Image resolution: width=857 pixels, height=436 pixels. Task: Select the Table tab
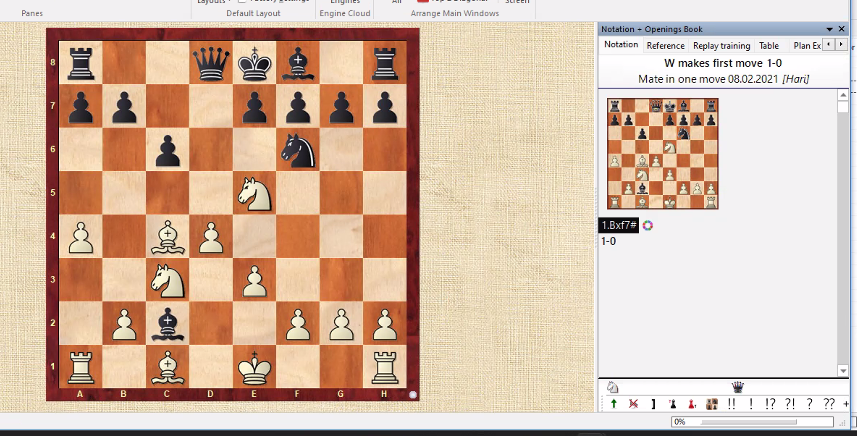[768, 45]
